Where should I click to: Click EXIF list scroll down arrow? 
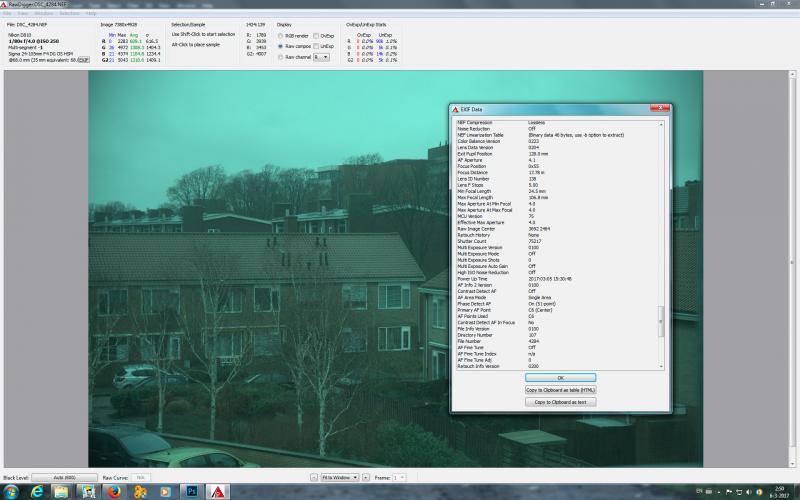(x=661, y=366)
